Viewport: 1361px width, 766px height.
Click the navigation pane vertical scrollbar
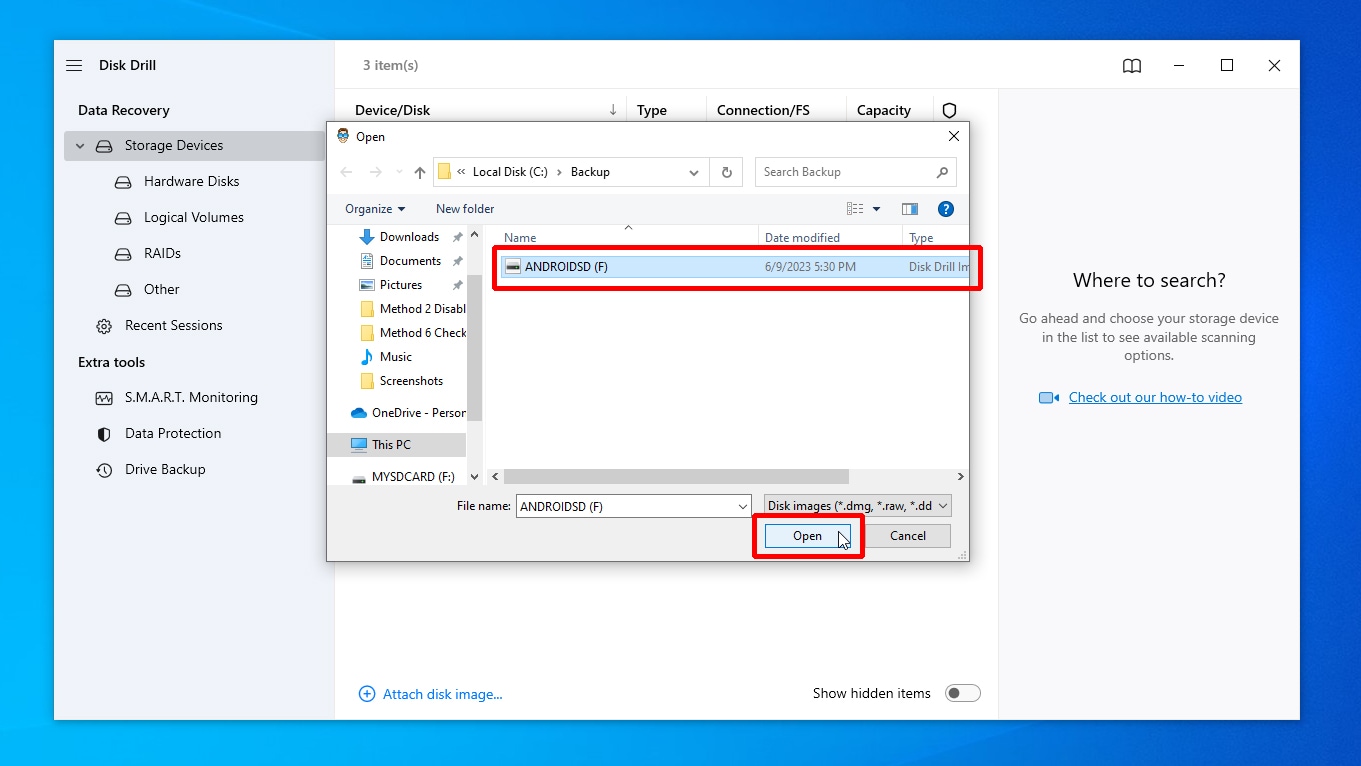click(x=475, y=347)
